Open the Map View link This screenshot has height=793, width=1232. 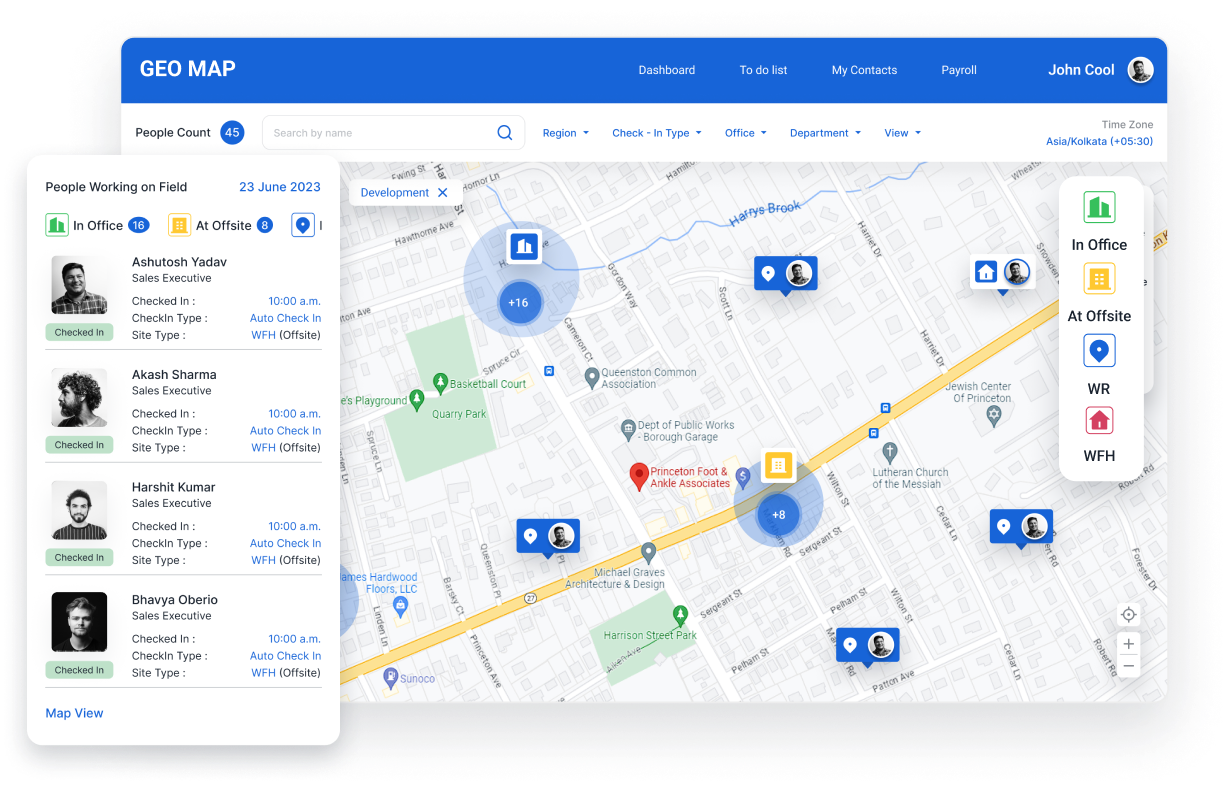click(x=74, y=713)
